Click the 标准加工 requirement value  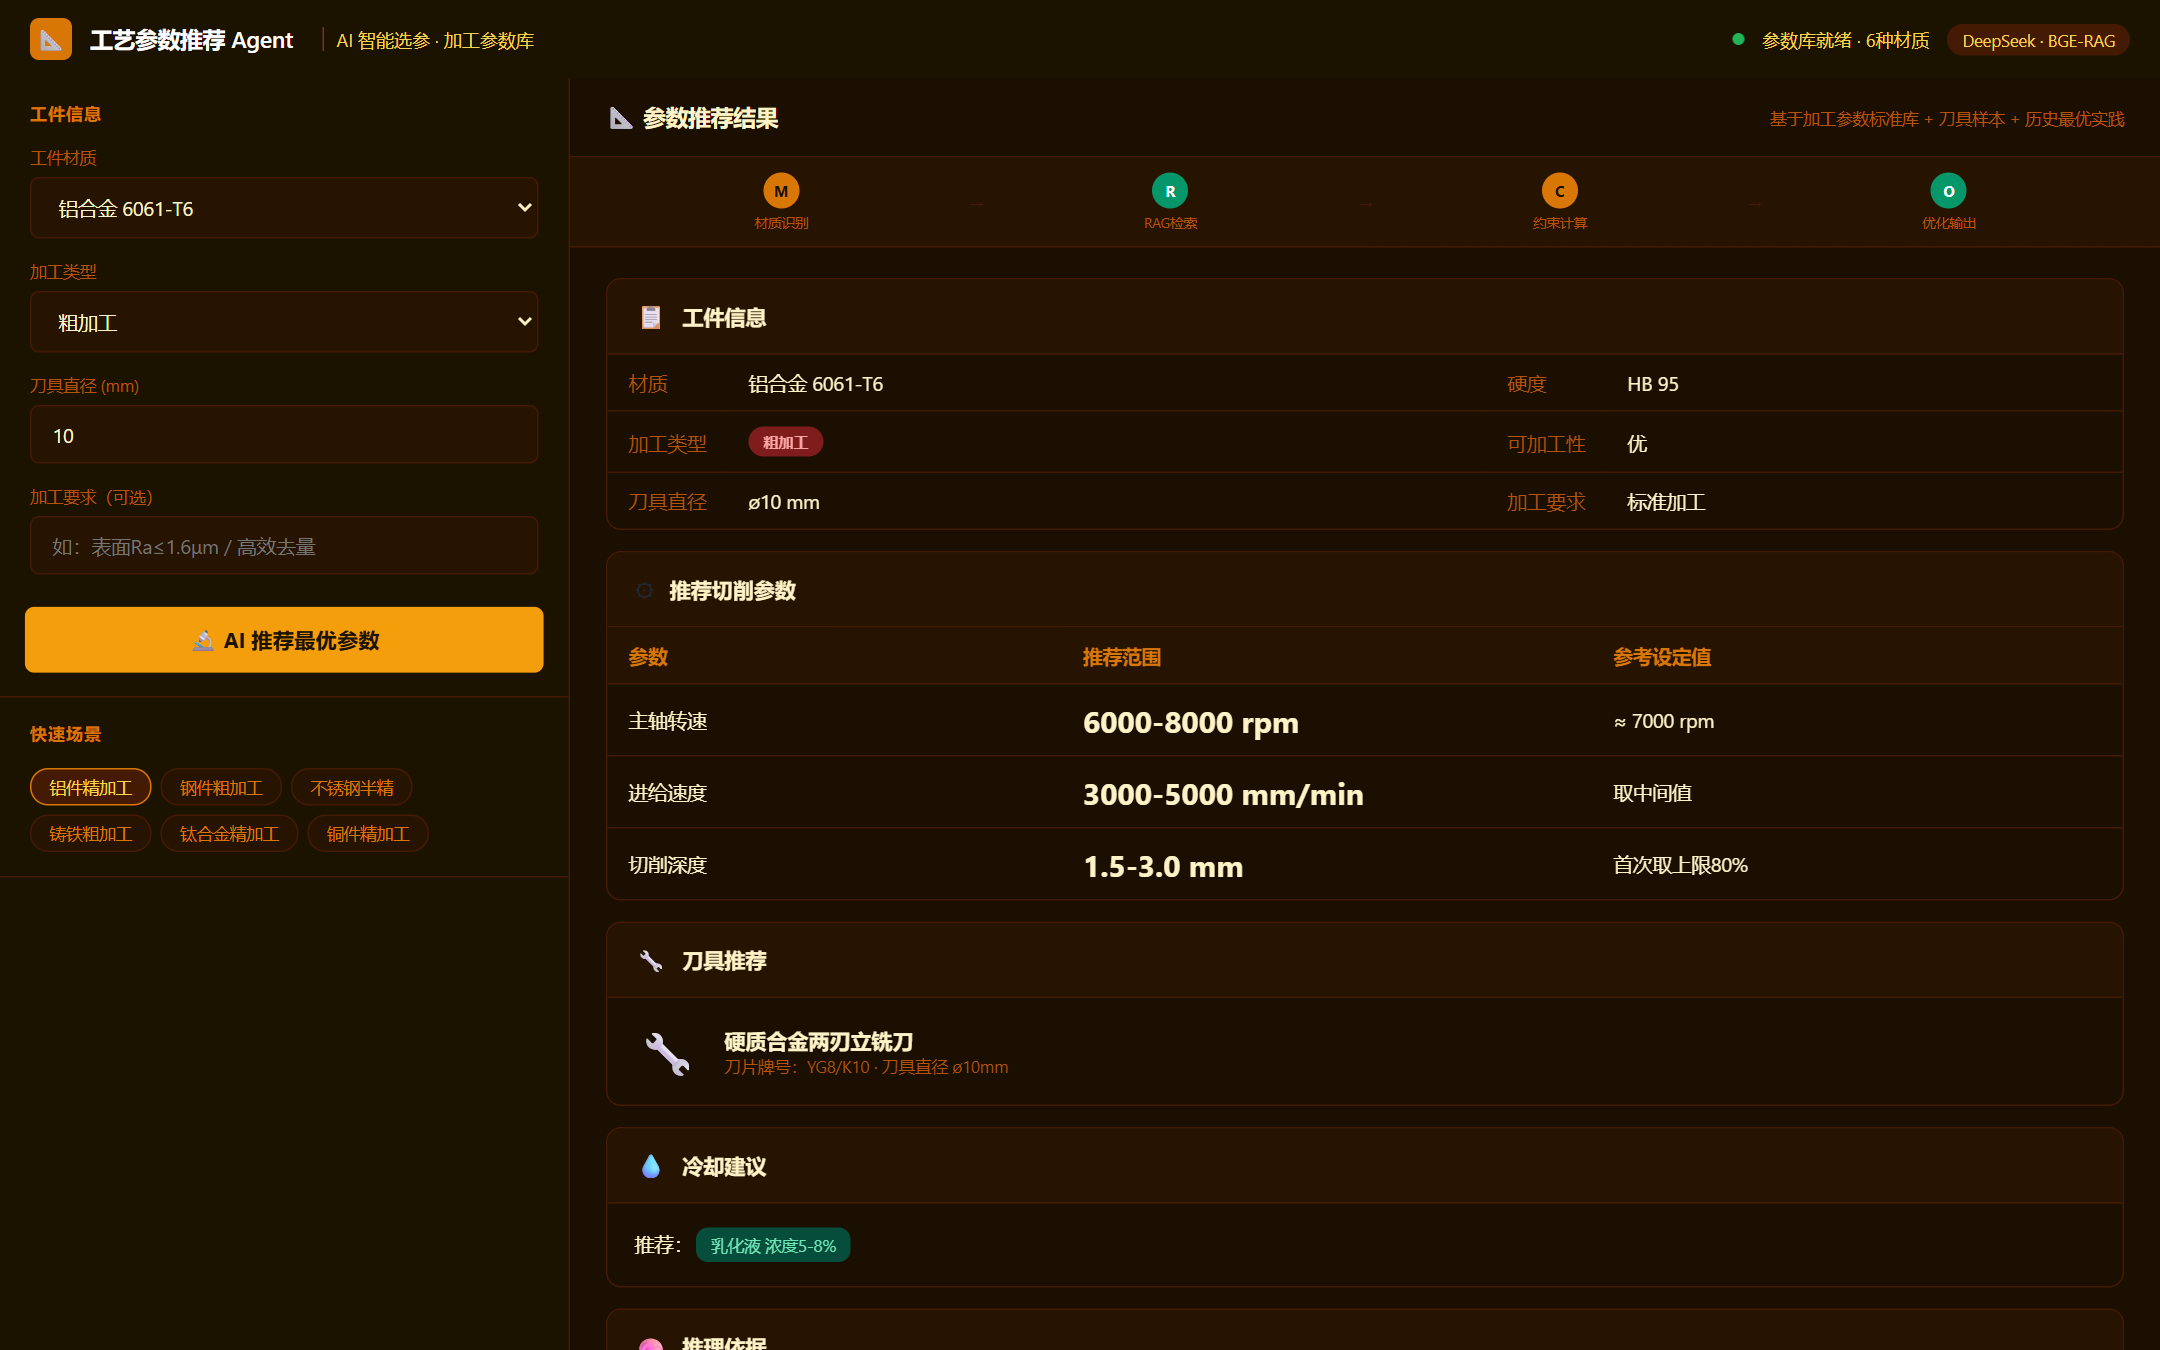tap(1666, 502)
